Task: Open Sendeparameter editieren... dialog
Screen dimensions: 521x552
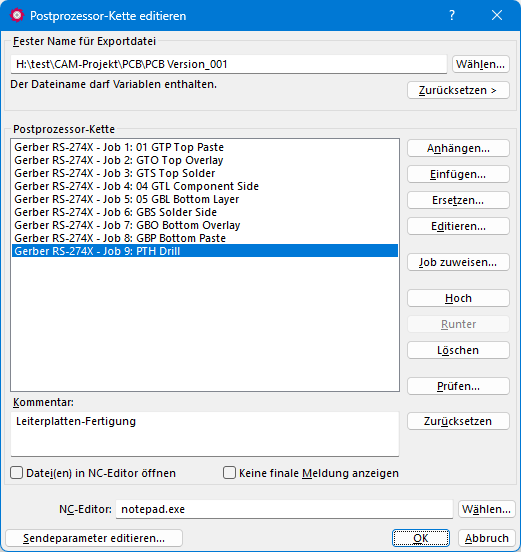Action: tap(94, 538)
